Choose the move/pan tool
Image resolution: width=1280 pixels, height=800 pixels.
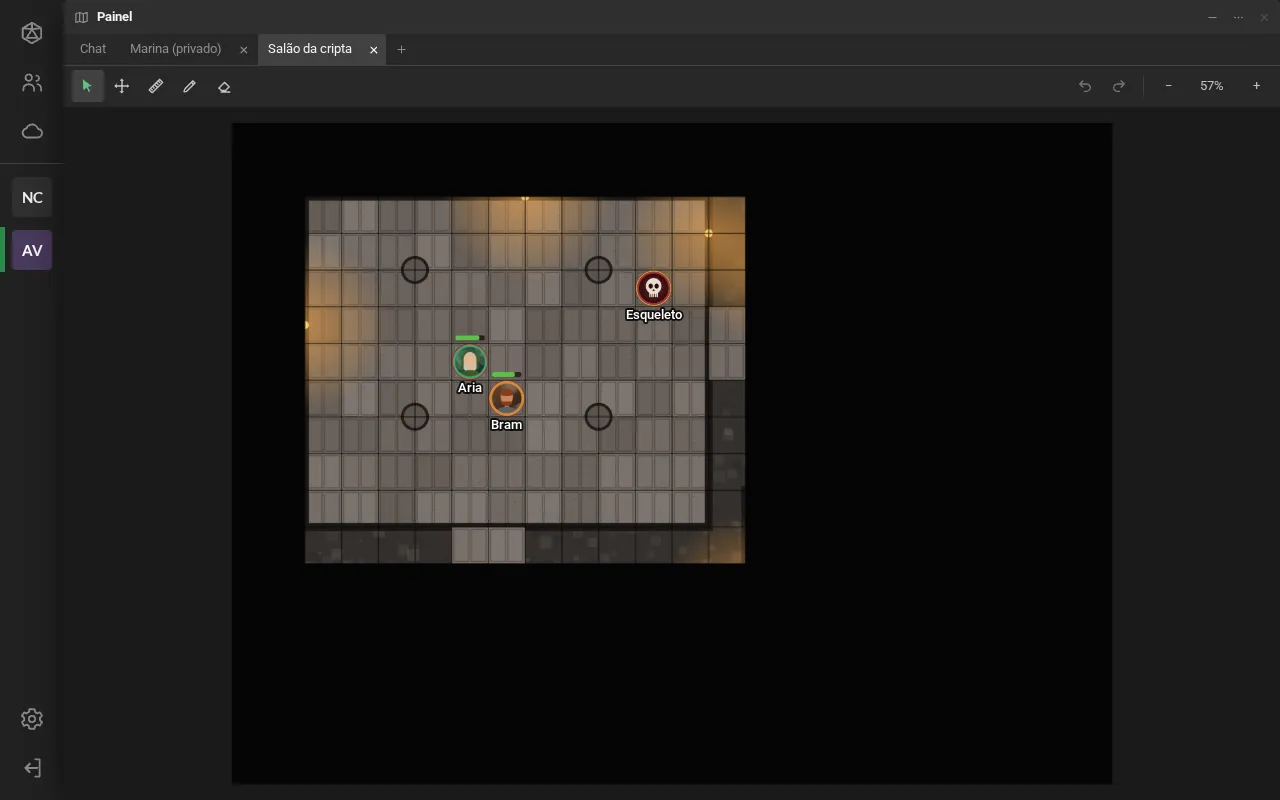pos(122,86)
